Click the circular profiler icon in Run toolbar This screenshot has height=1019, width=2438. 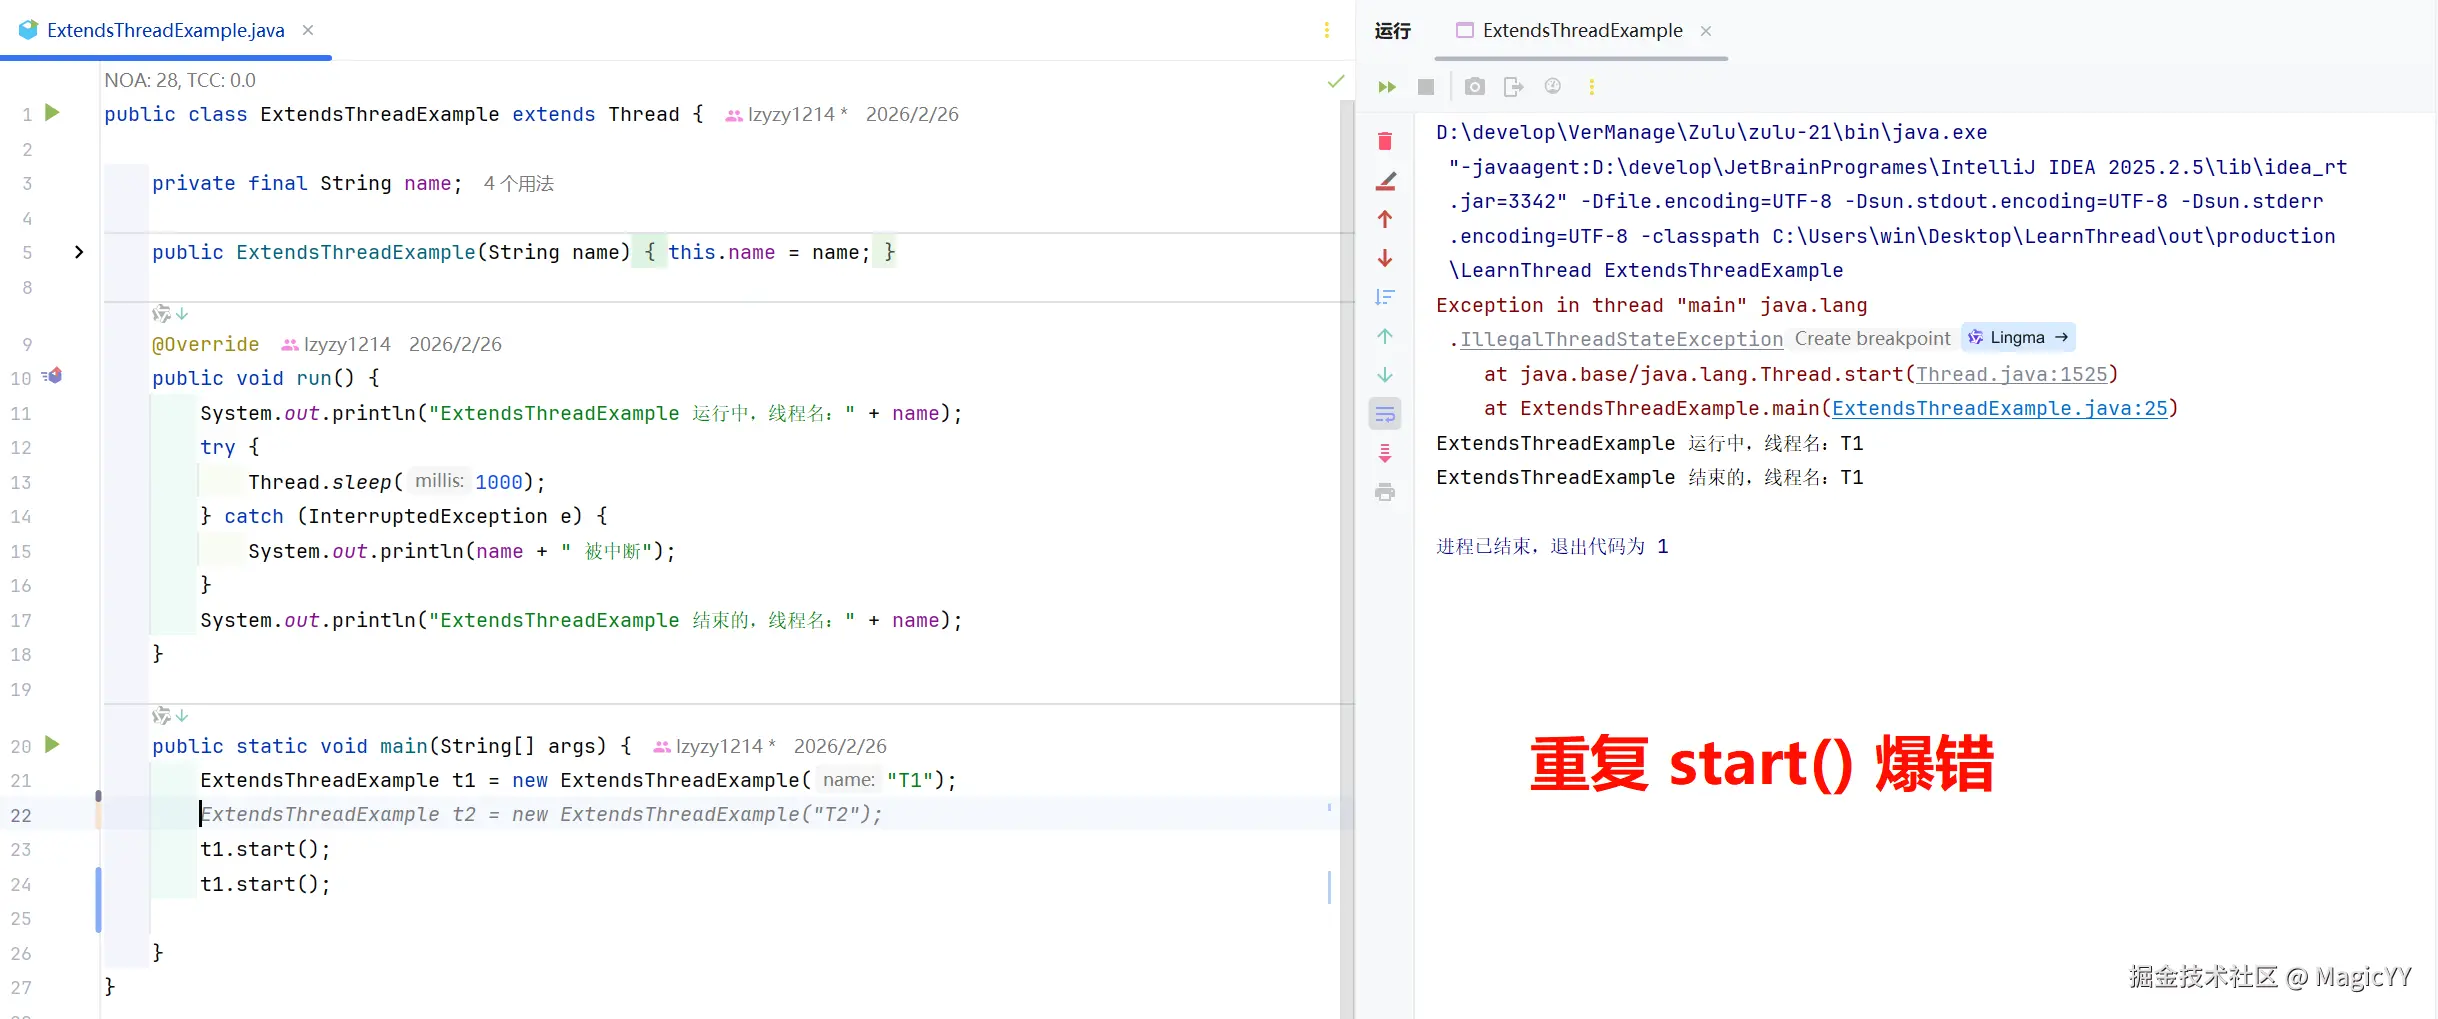pos(1553,86)
